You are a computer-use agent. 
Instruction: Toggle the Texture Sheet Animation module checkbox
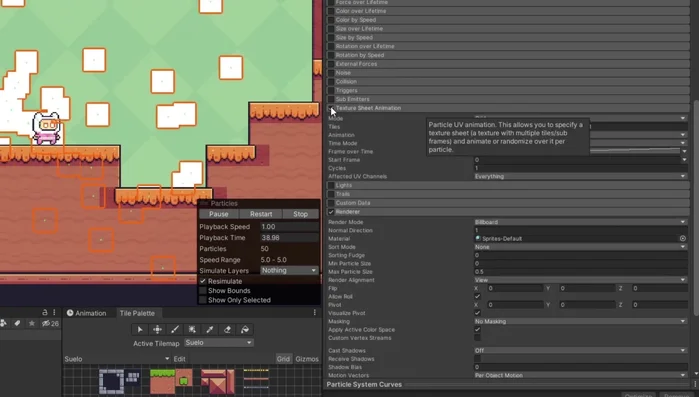331,108
